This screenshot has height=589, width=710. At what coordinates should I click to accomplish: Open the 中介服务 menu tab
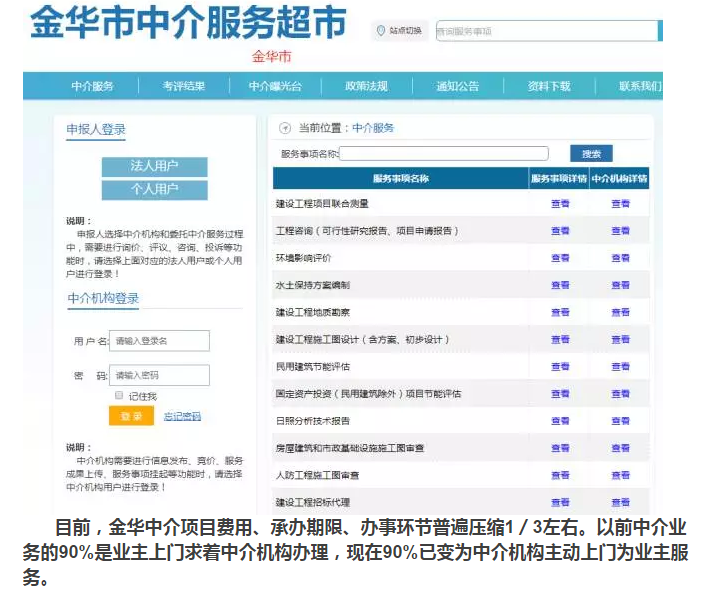click(92, 86)
